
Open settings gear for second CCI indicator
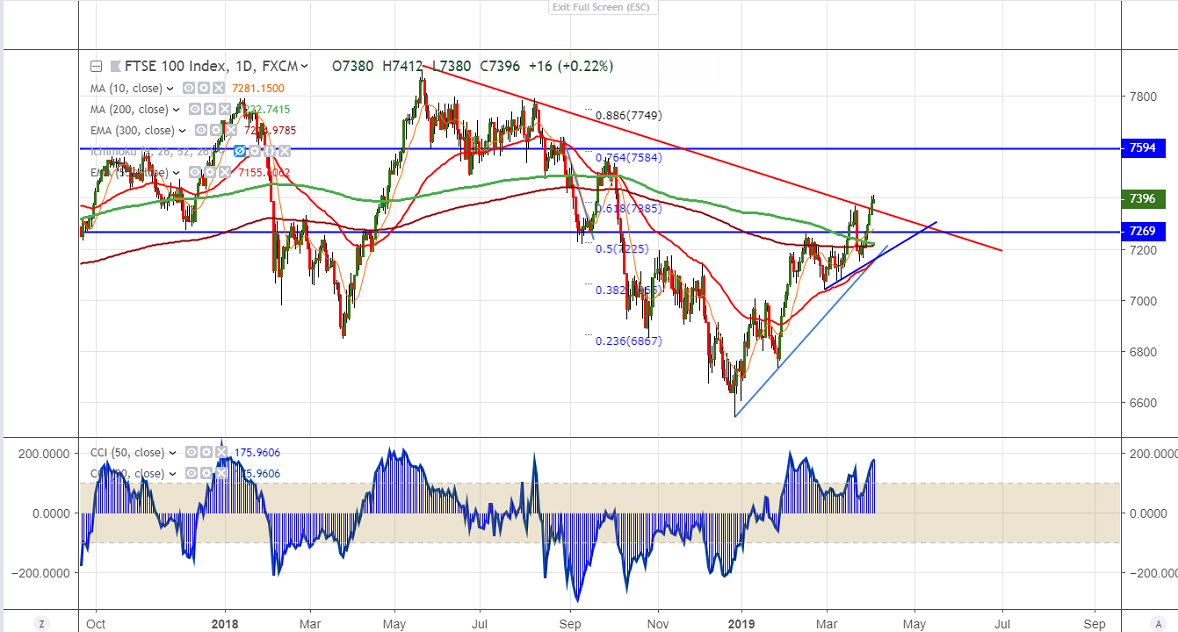coord(207,473)
